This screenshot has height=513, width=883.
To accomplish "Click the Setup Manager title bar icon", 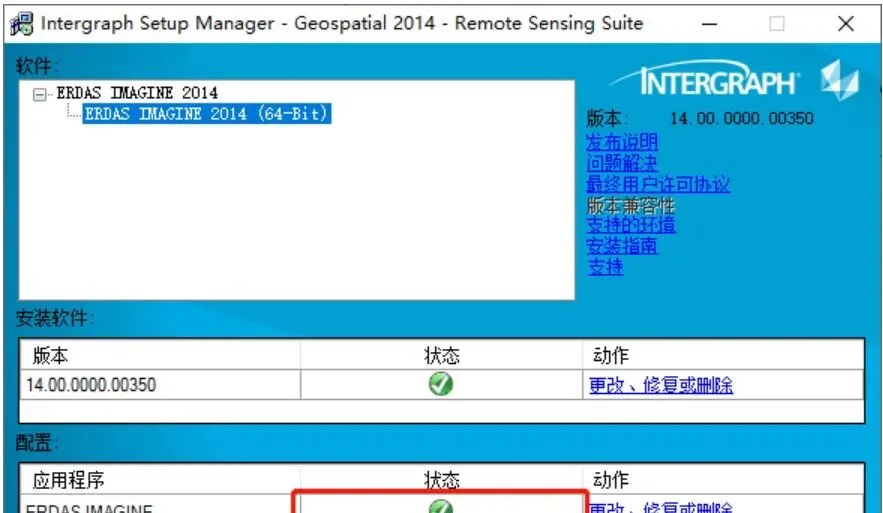I will pos(21,24).
